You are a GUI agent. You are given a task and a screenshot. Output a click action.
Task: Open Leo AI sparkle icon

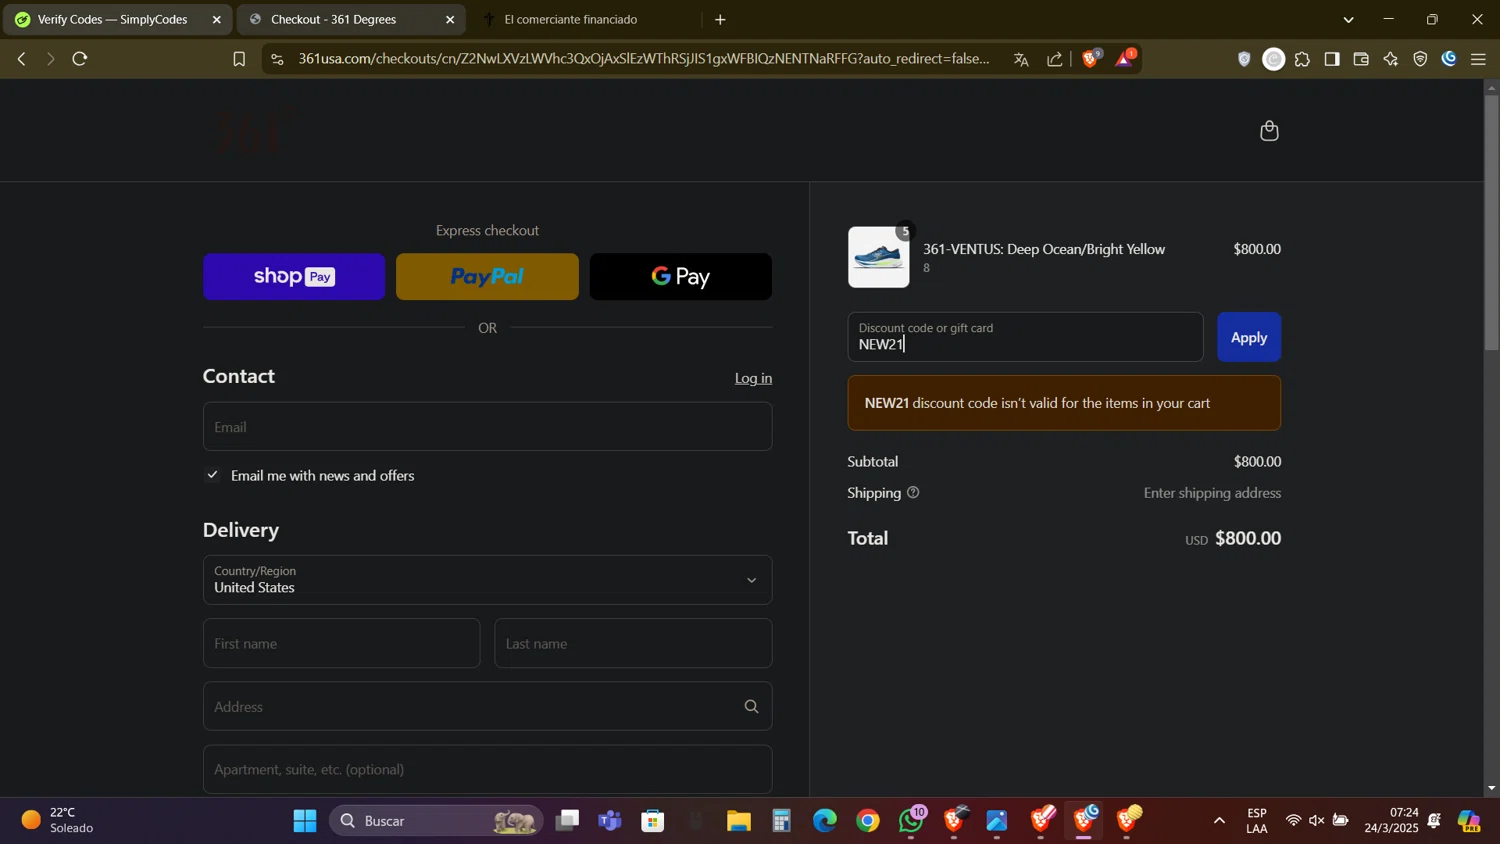point(1391,60)
